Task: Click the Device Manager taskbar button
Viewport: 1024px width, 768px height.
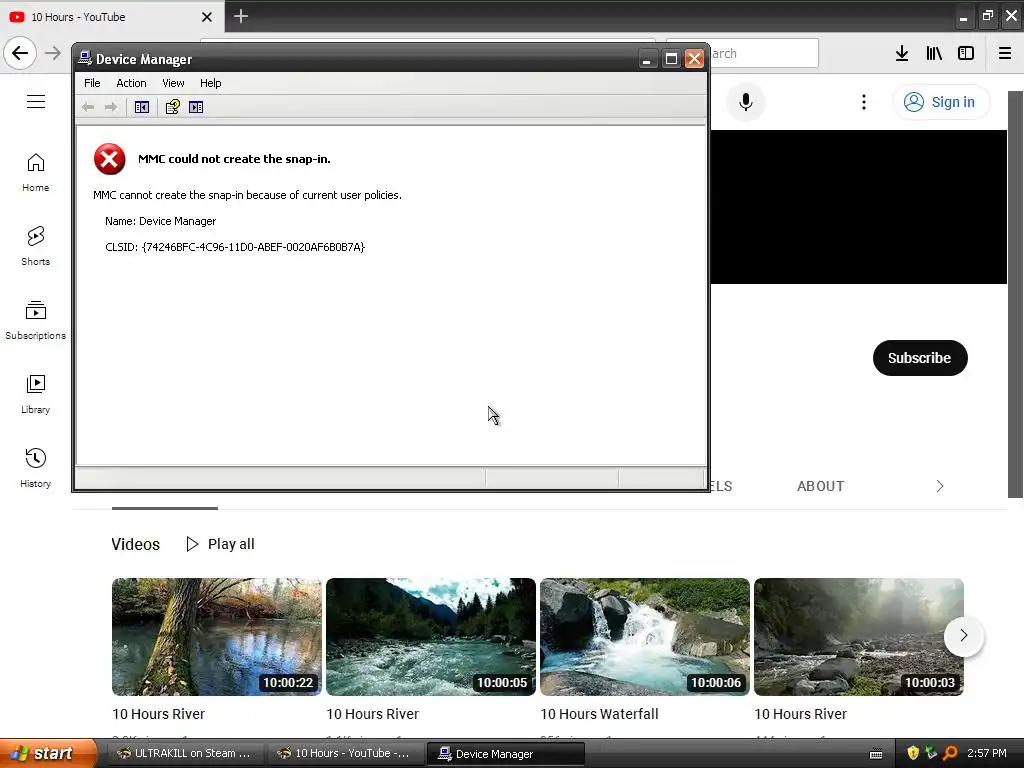Action: (x=505, y=754)
